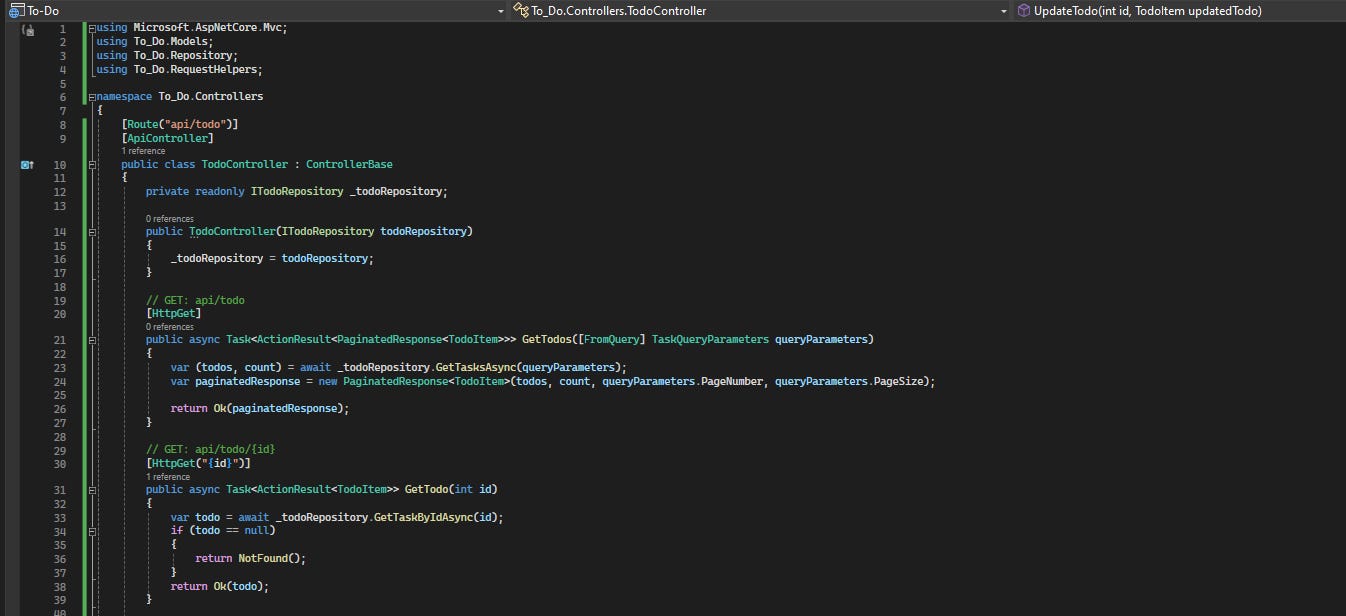Click the TodoController class icon in the navigation bar

pyautogui.click(x=520, y=11)
